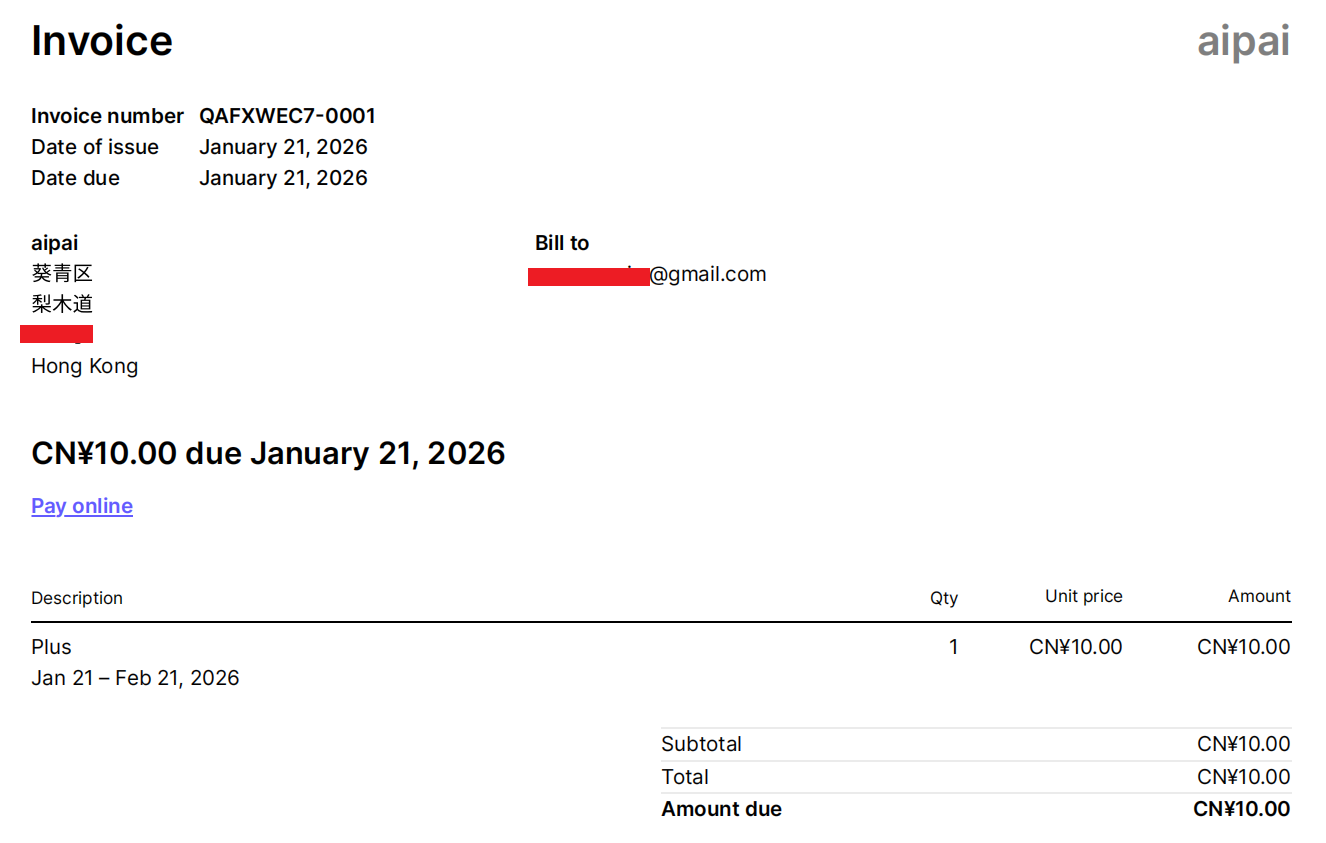Click the Invoice title heading

coord(102,41)
